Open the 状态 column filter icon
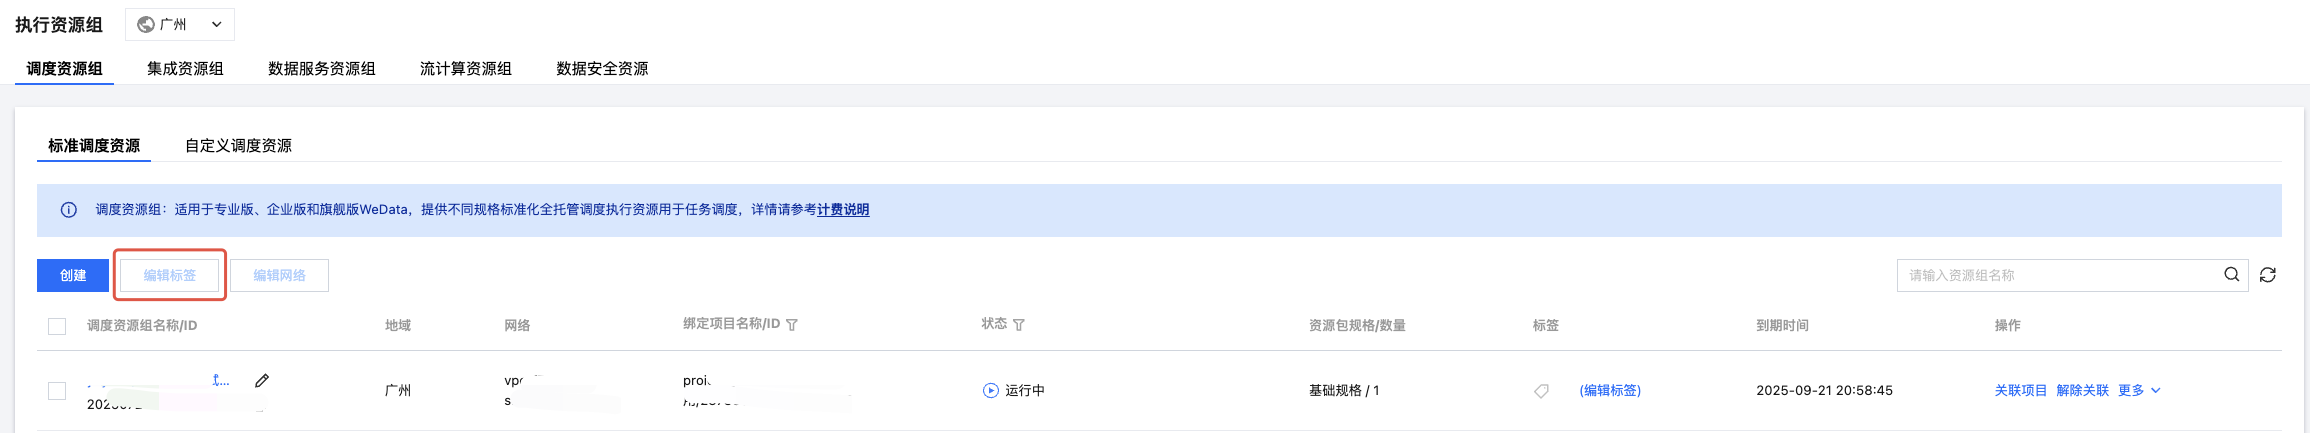Image resolution: width=2310 pixels, height=433 pixels. 1019,325
